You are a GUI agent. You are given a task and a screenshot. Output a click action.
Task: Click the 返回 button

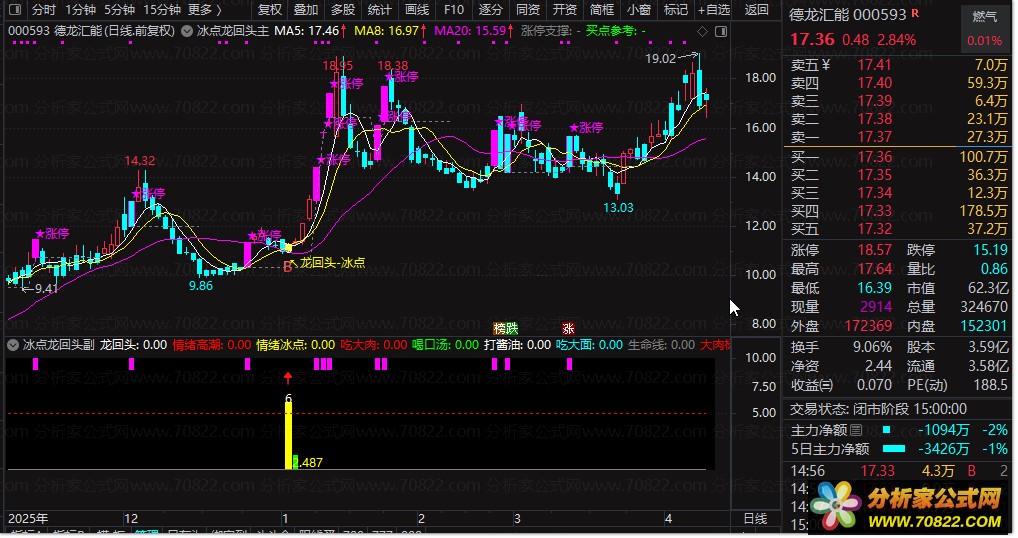pyautogui.click(x=757, y=10)
